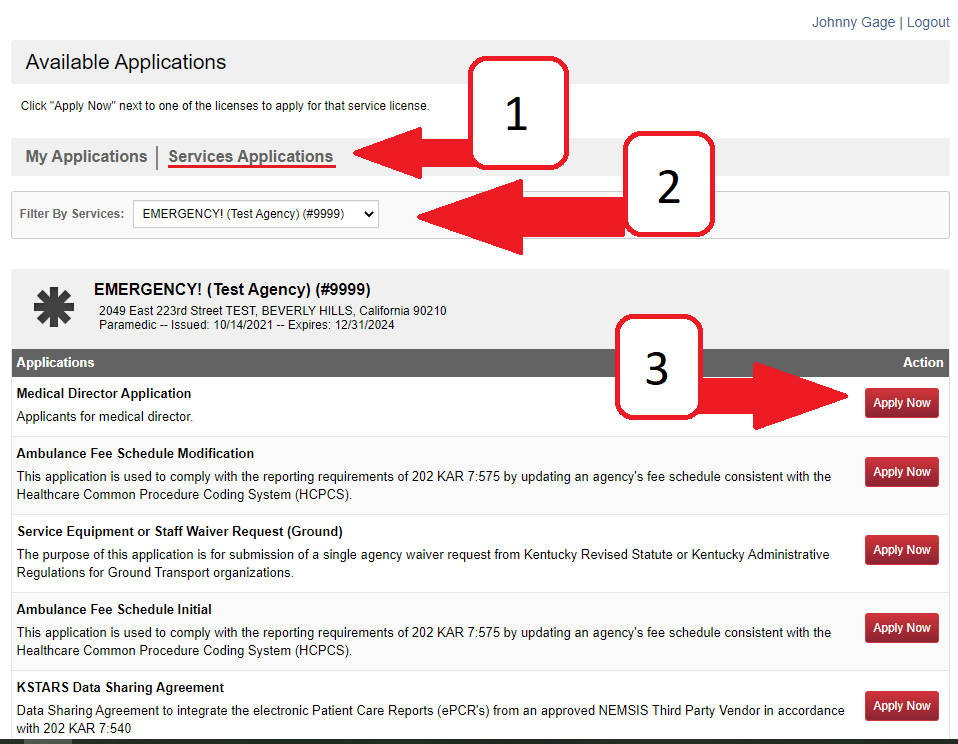Click the numbered callout box 2

click(668, 186)
